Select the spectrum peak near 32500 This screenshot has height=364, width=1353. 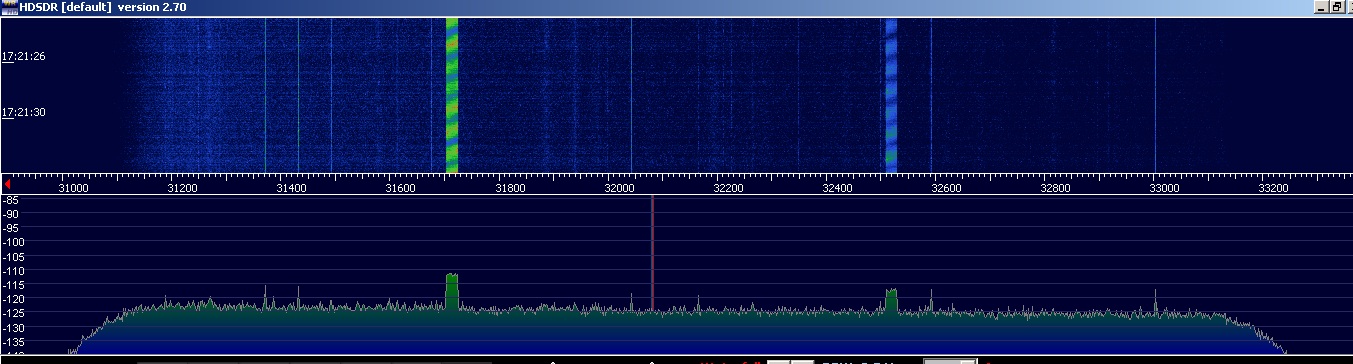891,298
